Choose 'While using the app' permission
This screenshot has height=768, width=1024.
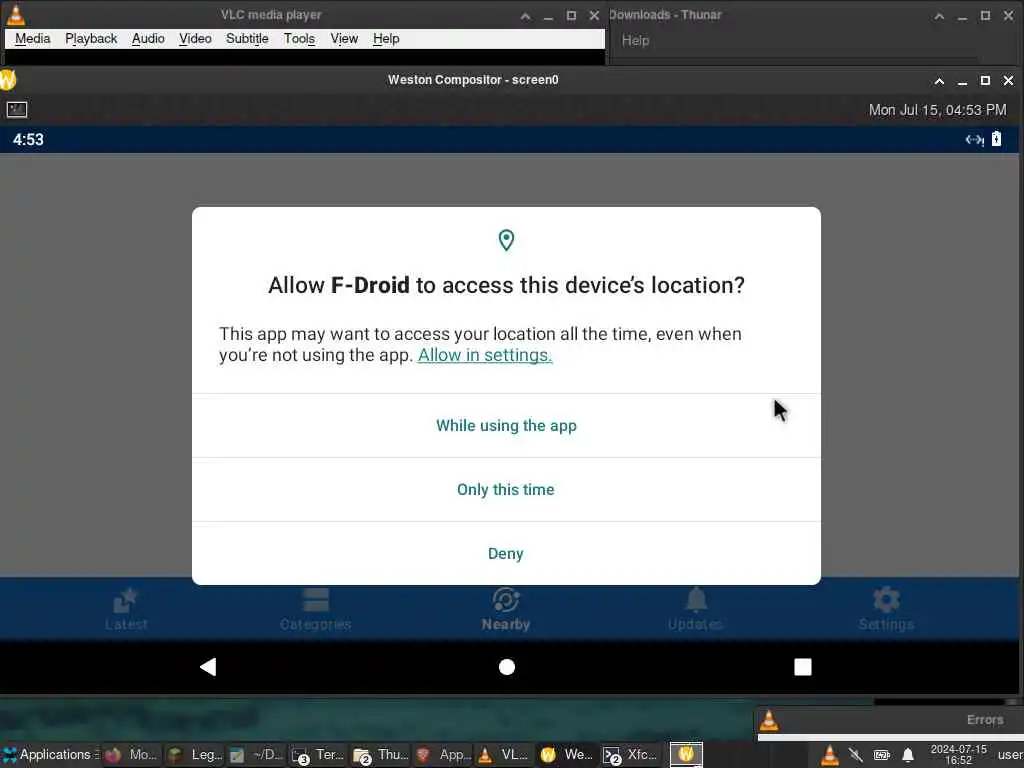[506, 426]
